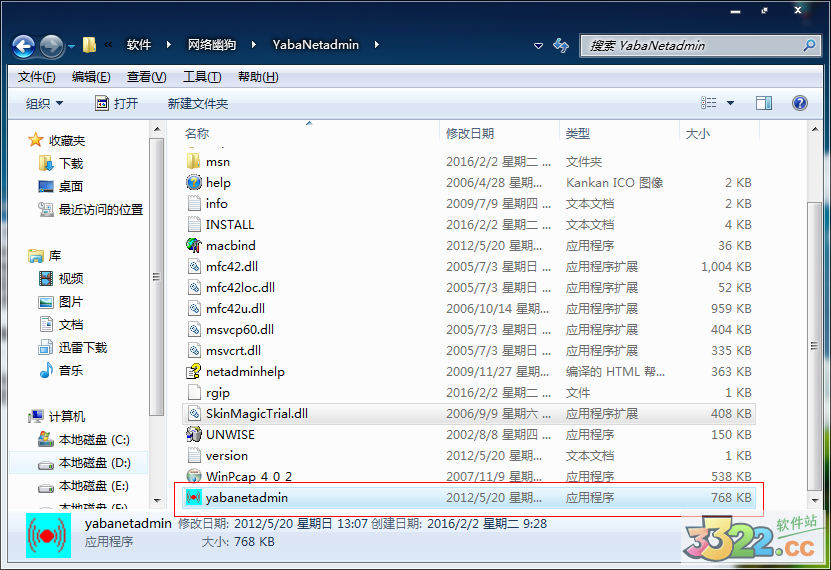Screen dimensions: 831x570
Task: Click the 打开 toolbar button
Action: click(117, 103)
